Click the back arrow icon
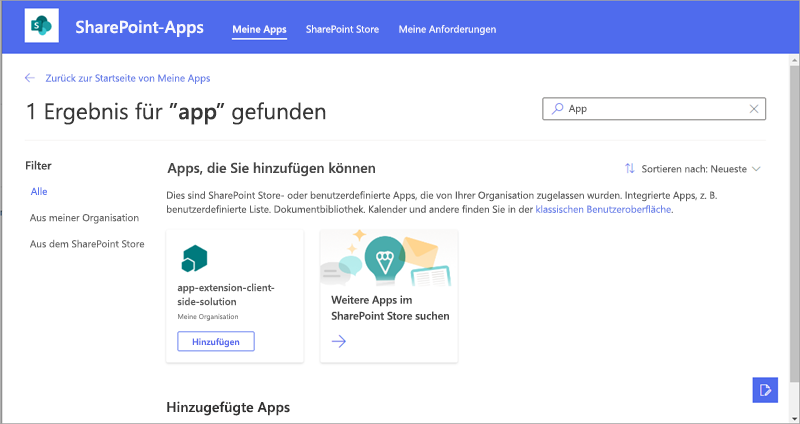The width and height of the screenshot is (800, 424). click(30, 78)
